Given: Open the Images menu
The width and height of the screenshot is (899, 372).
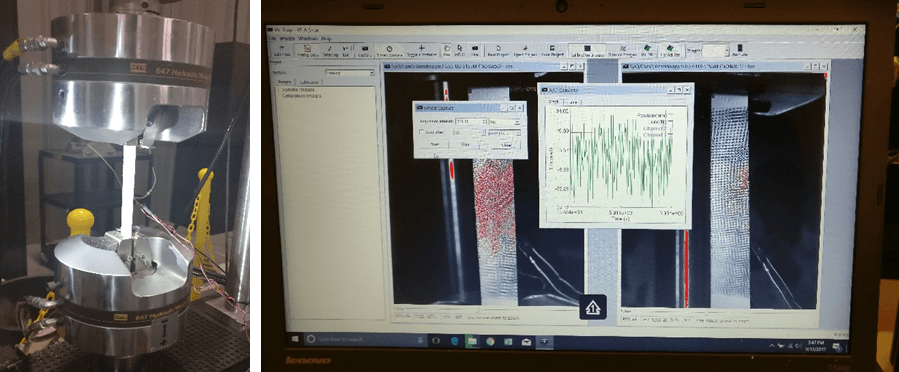Looking at the screenshot, I should coord(288,38).
